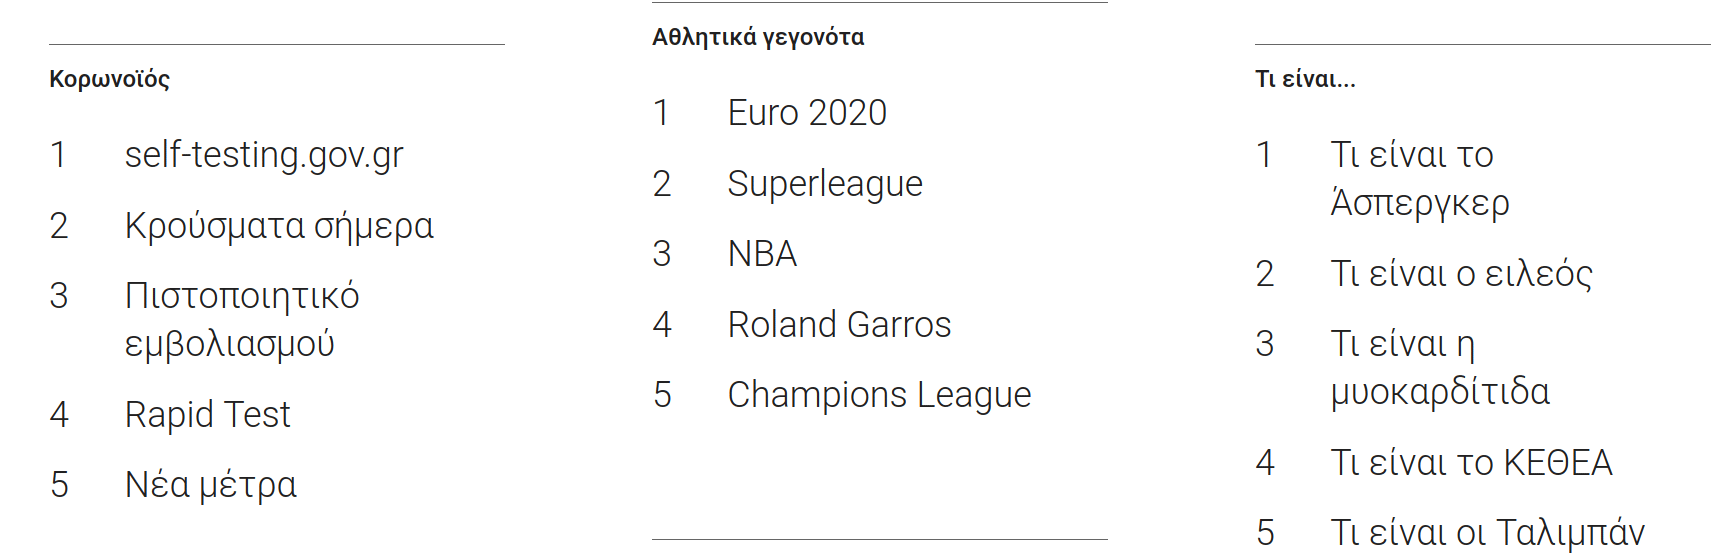The width and height of the screenshot is (1728, 555).
Task: Click the Κρούσματα σήμερα entry
Action: pos(279,226)
